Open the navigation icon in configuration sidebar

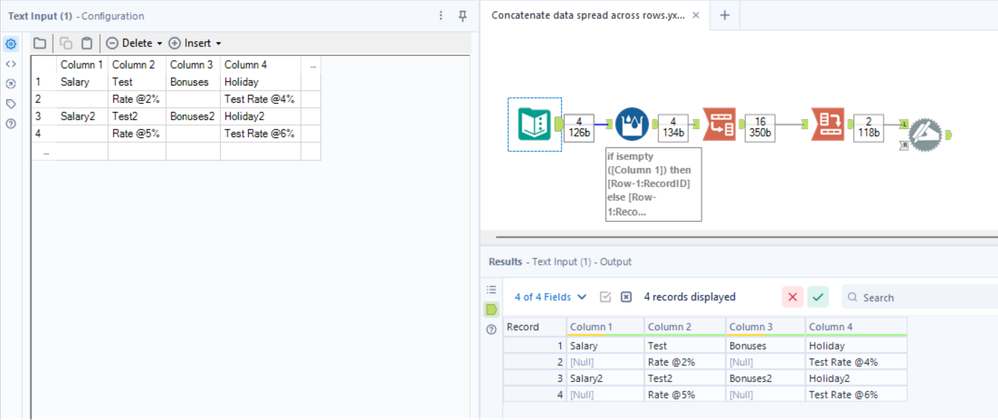(x=10, y=83)
